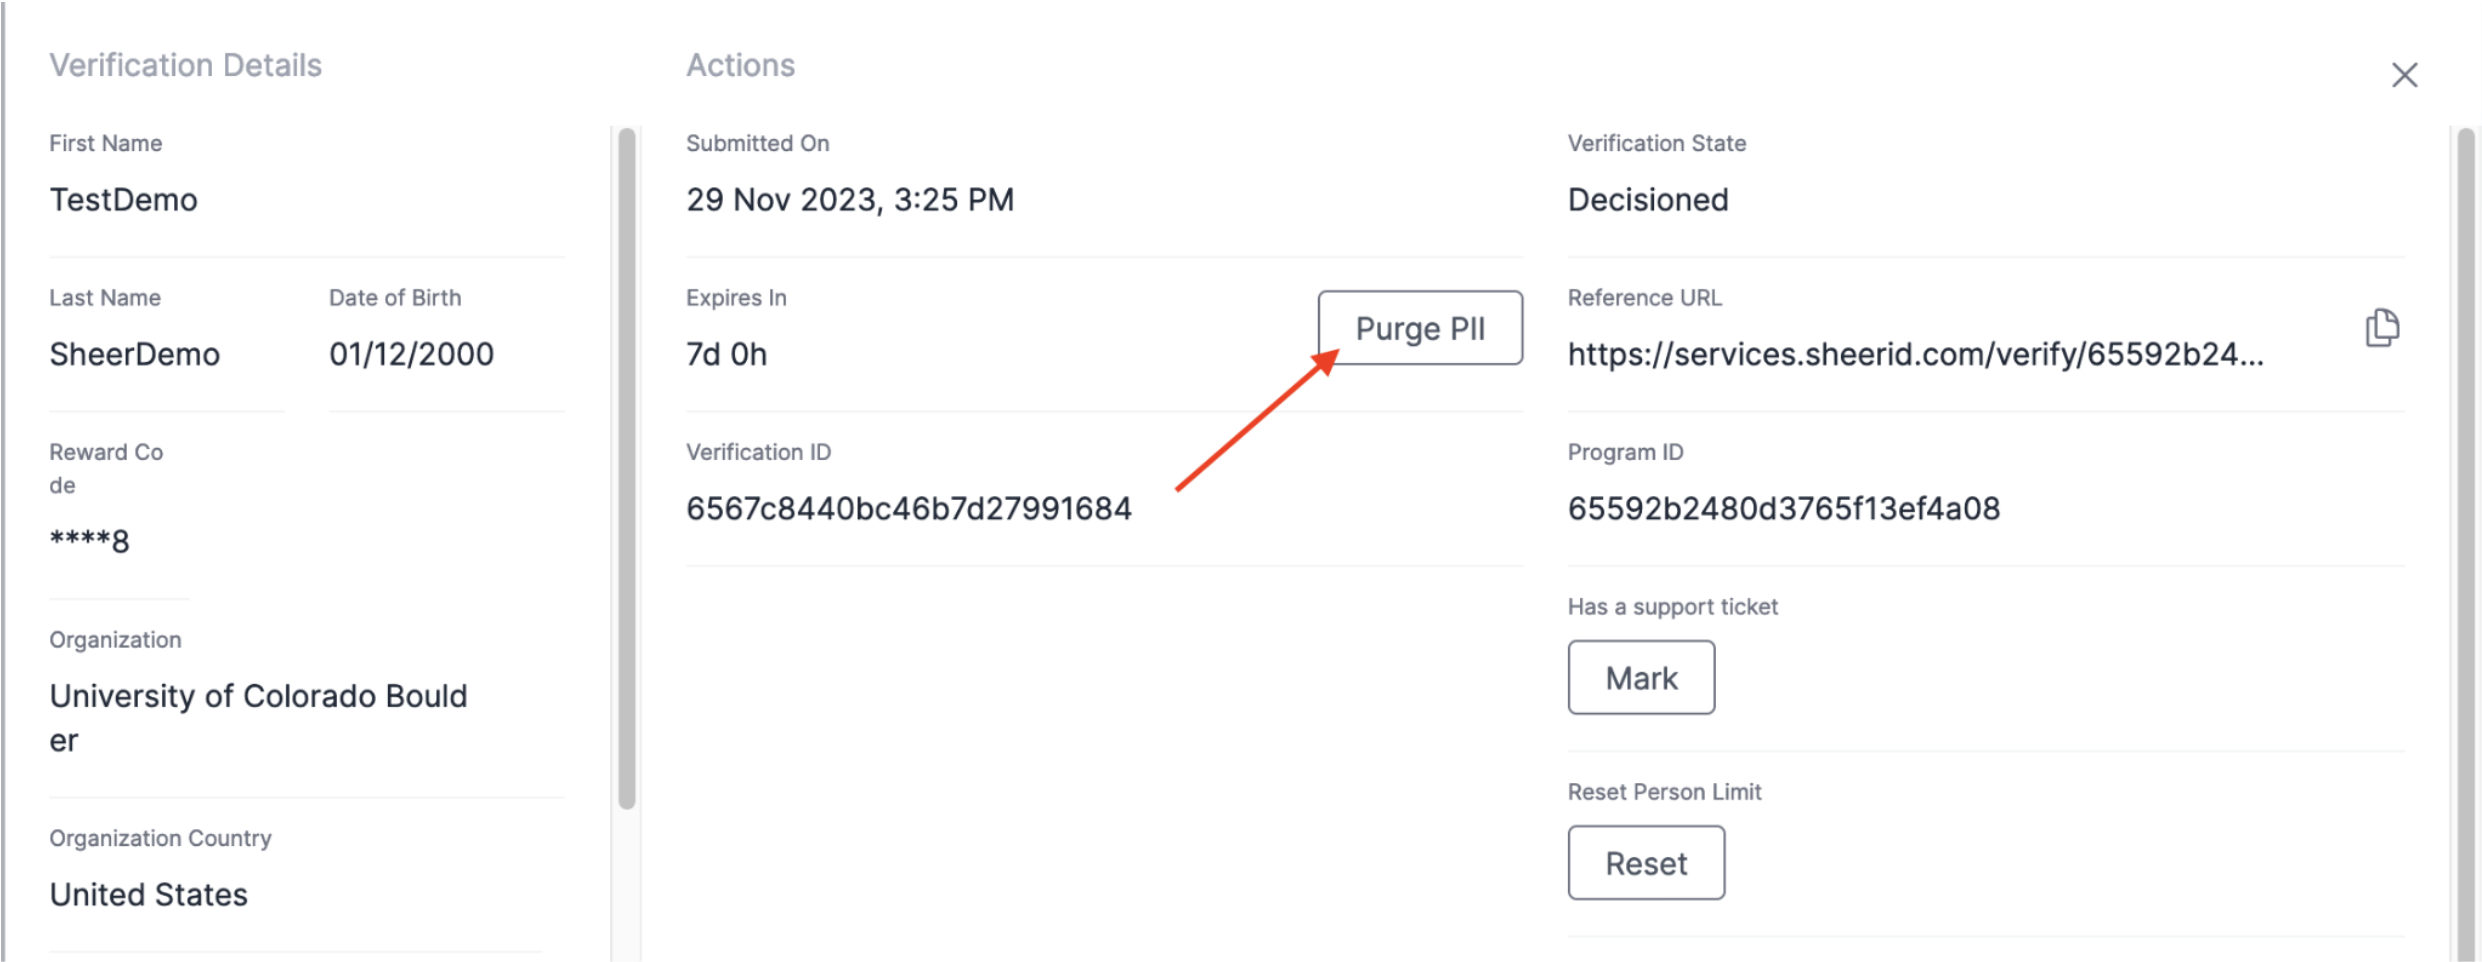The width and height of the screenshot is (2482, 962).
Task: Click the Expires In value 7d 0h
Action: tap(726, 355)
